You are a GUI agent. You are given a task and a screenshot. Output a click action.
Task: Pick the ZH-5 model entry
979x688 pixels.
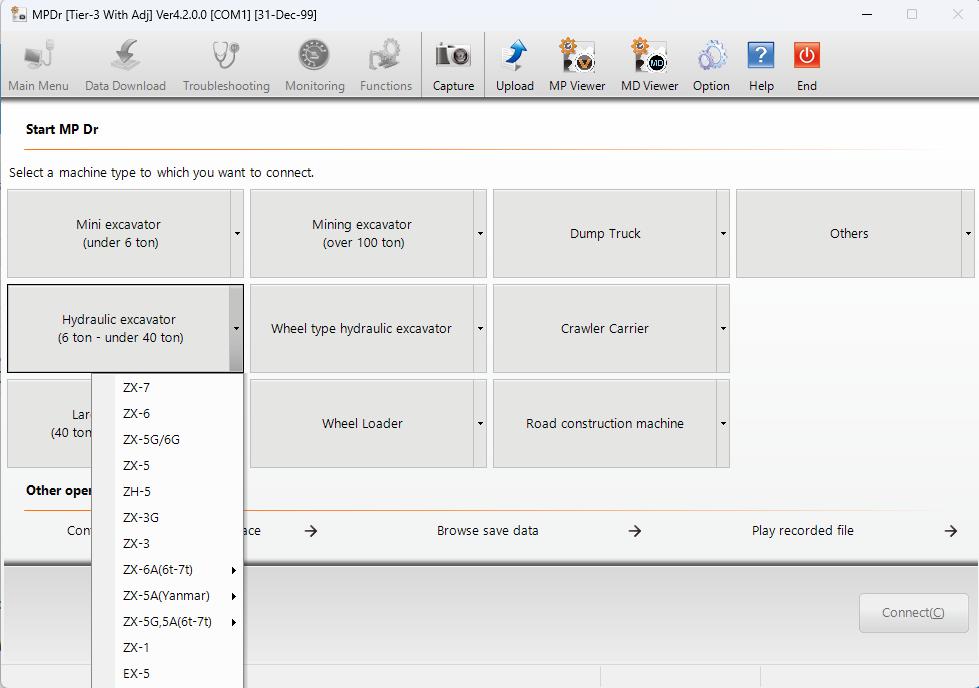click(137, 492)
